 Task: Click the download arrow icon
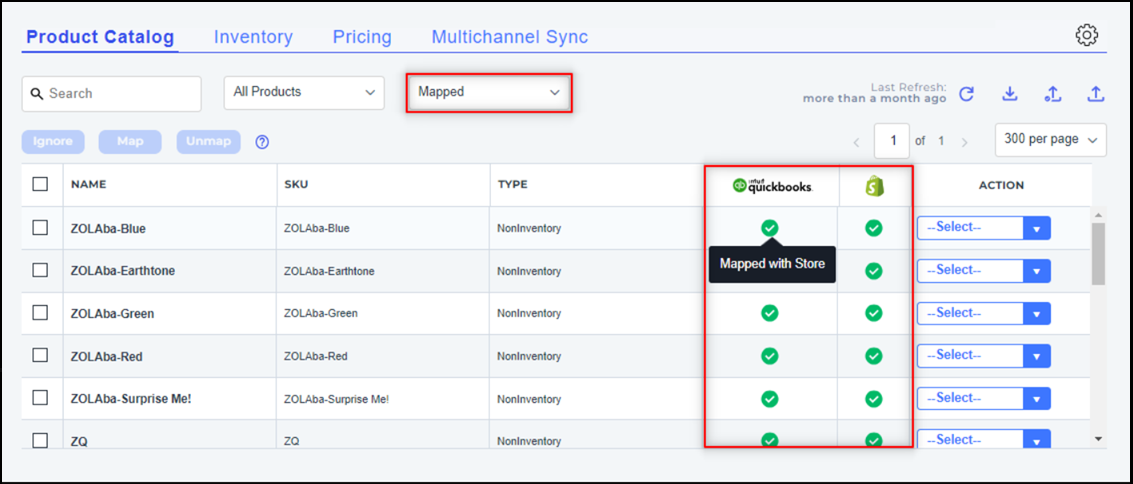point(1010,94)
